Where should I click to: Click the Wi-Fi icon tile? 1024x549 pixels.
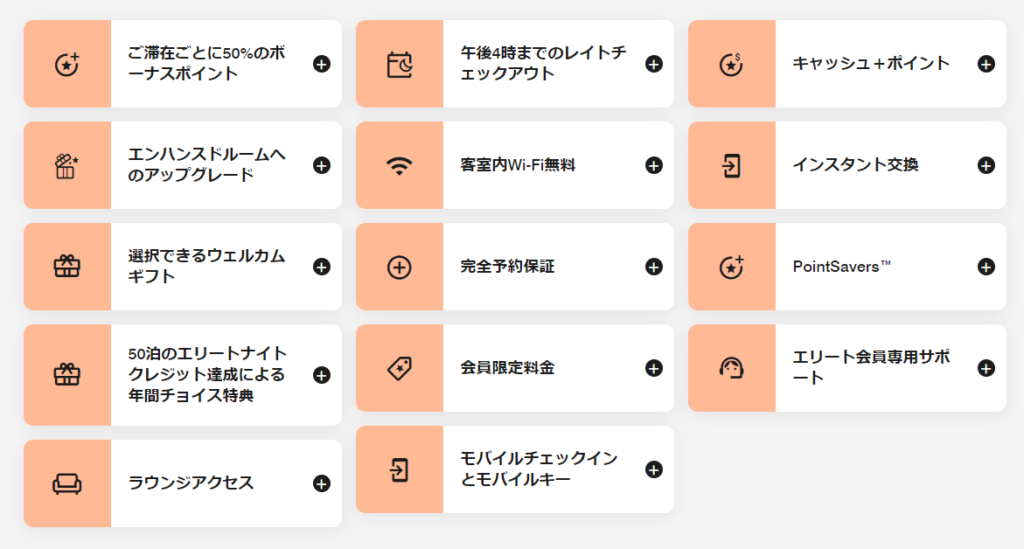coord(399,166)
